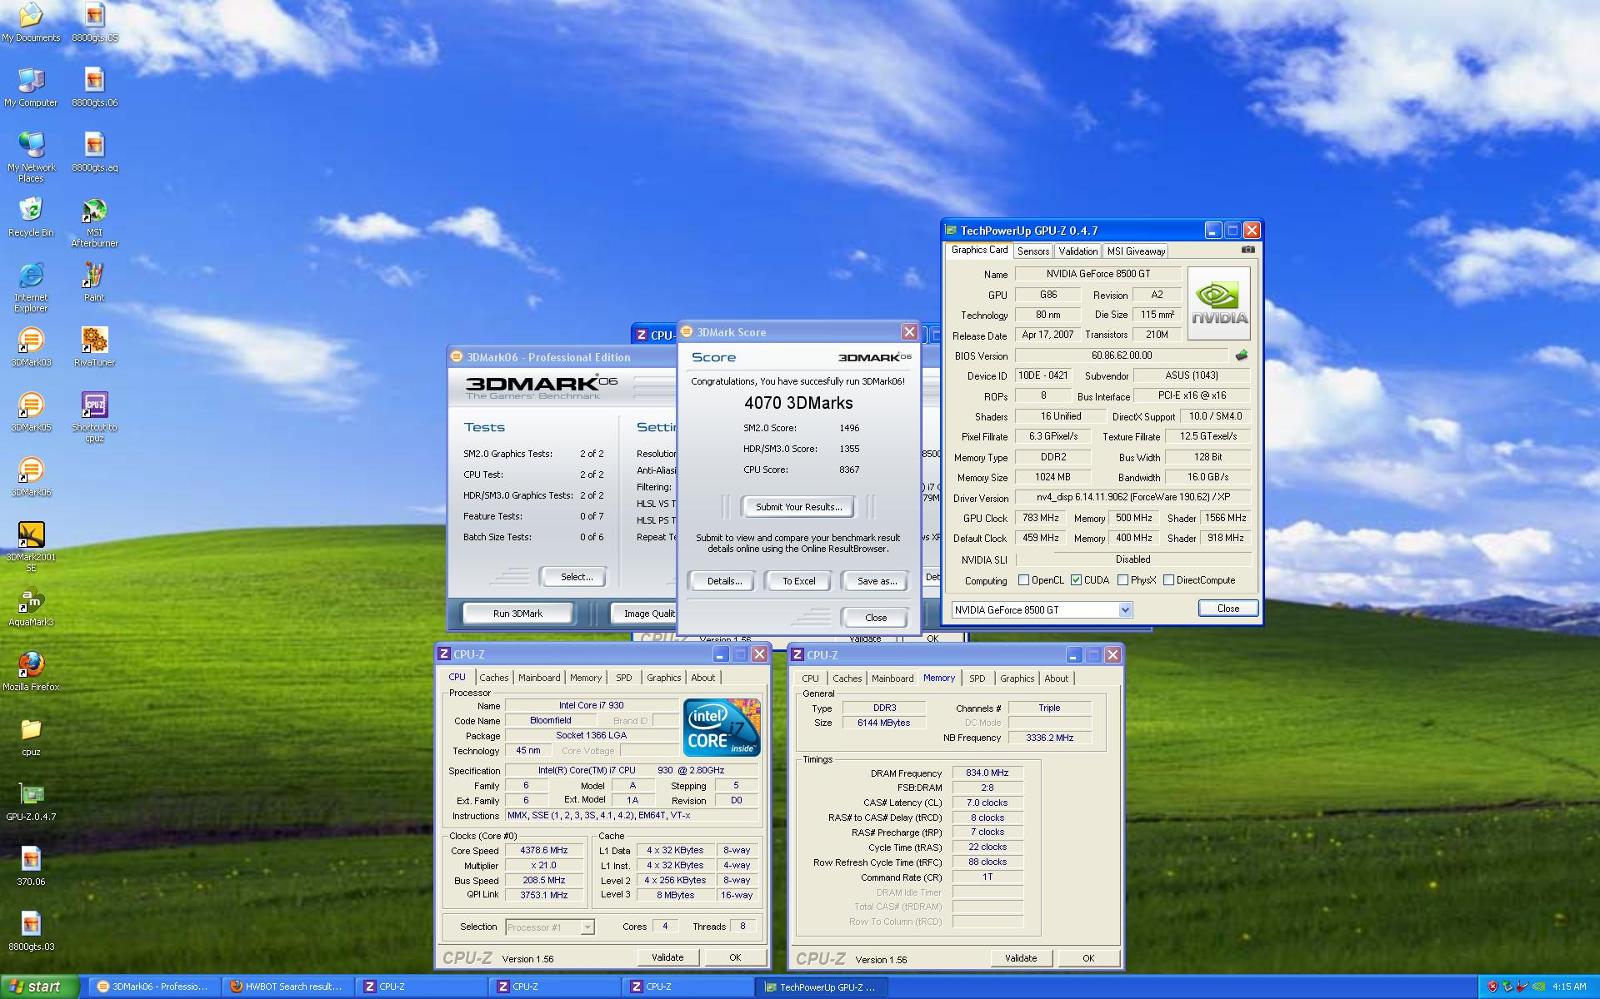Select the 3DMark05 desktop icon

click(31, 412)
